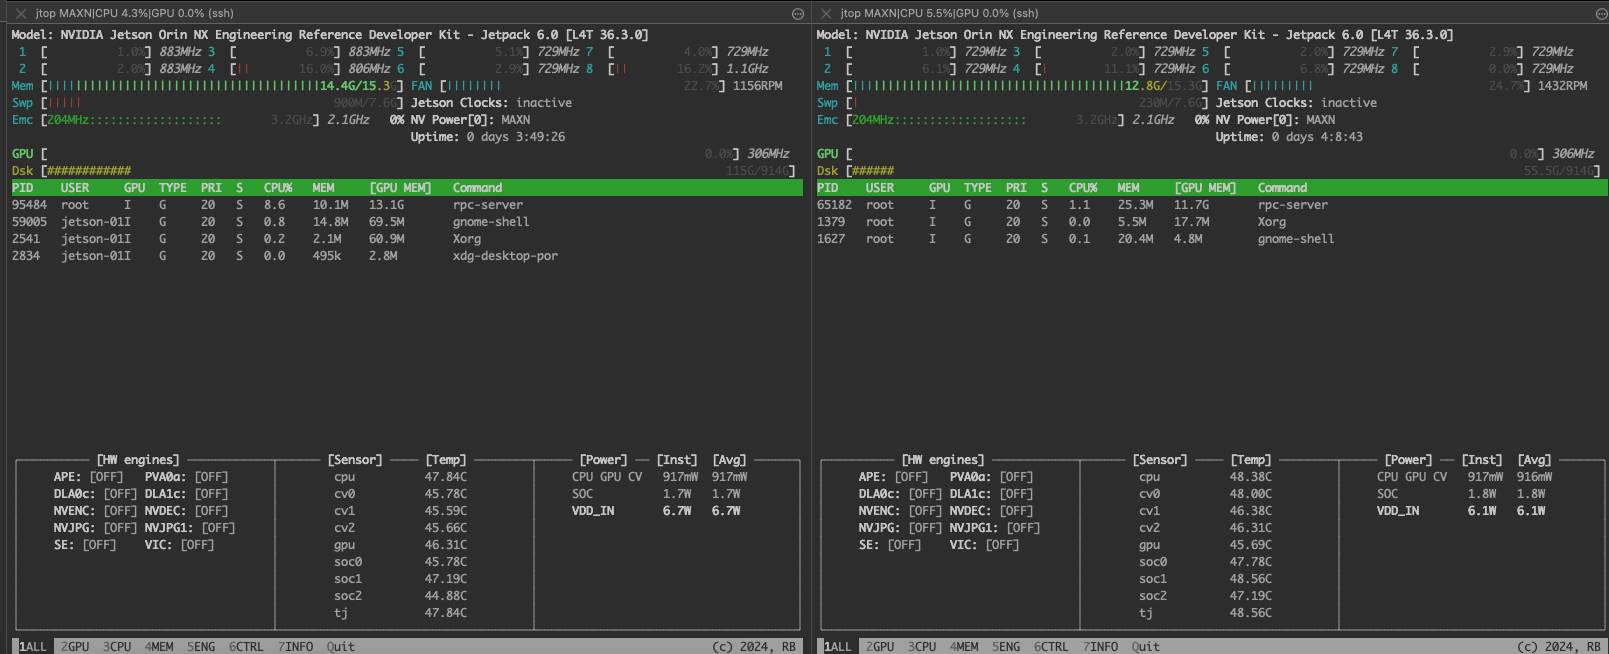Click the gpu temperature 45.69C

coord(1250,545)
